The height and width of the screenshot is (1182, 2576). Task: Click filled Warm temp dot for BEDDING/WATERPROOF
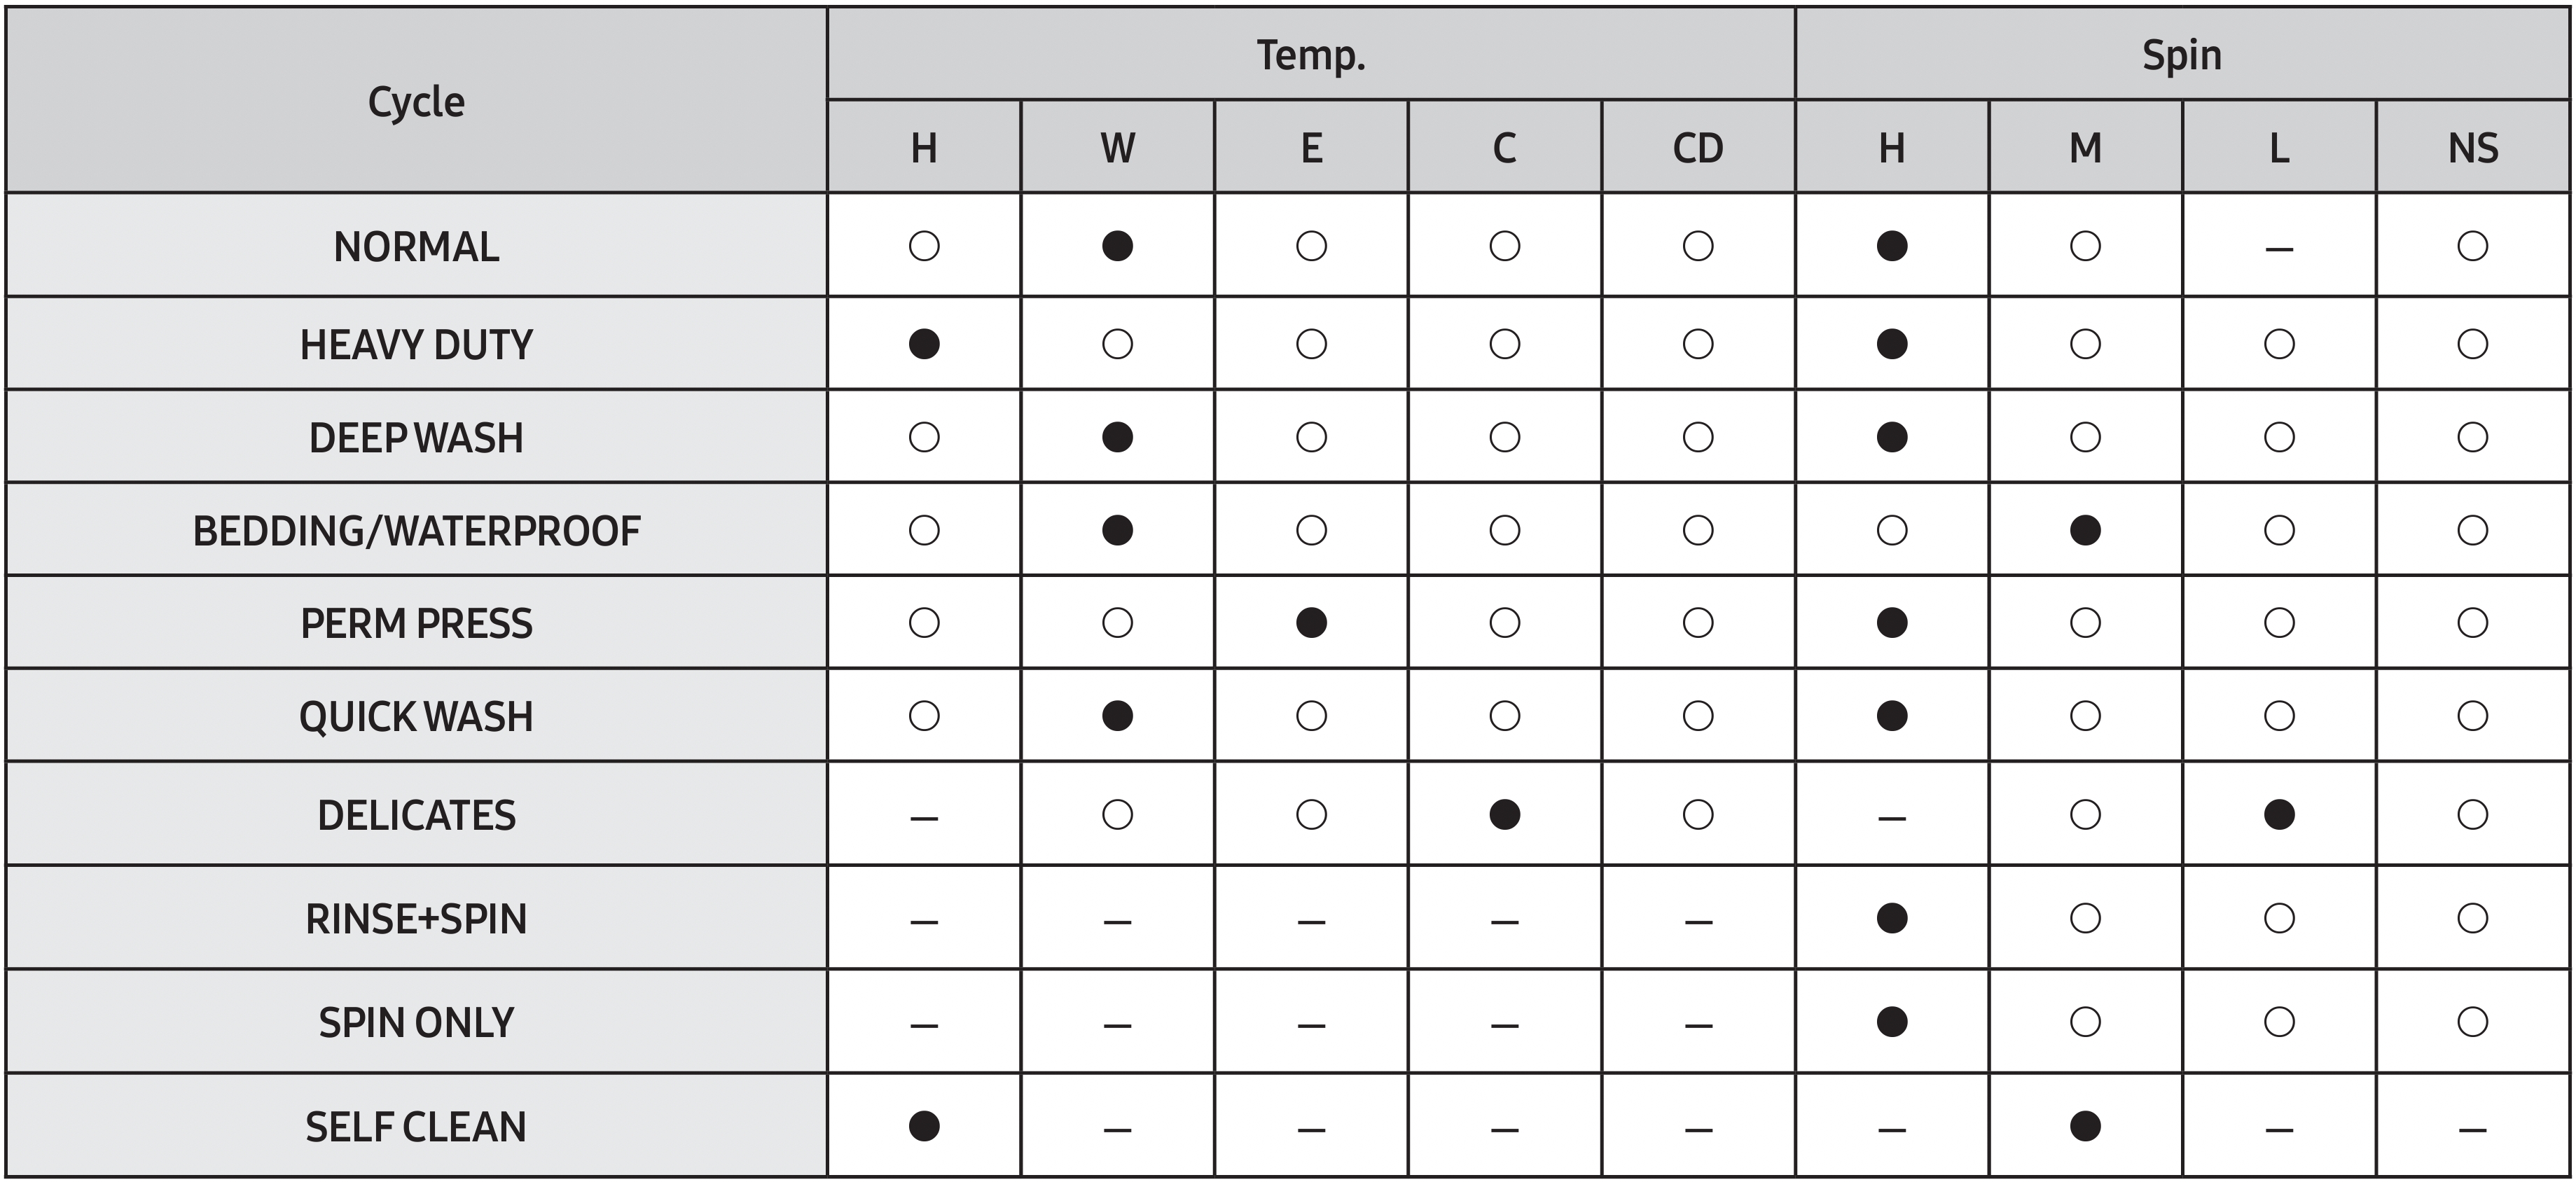pyautogui.click(x=1117, y=530)
